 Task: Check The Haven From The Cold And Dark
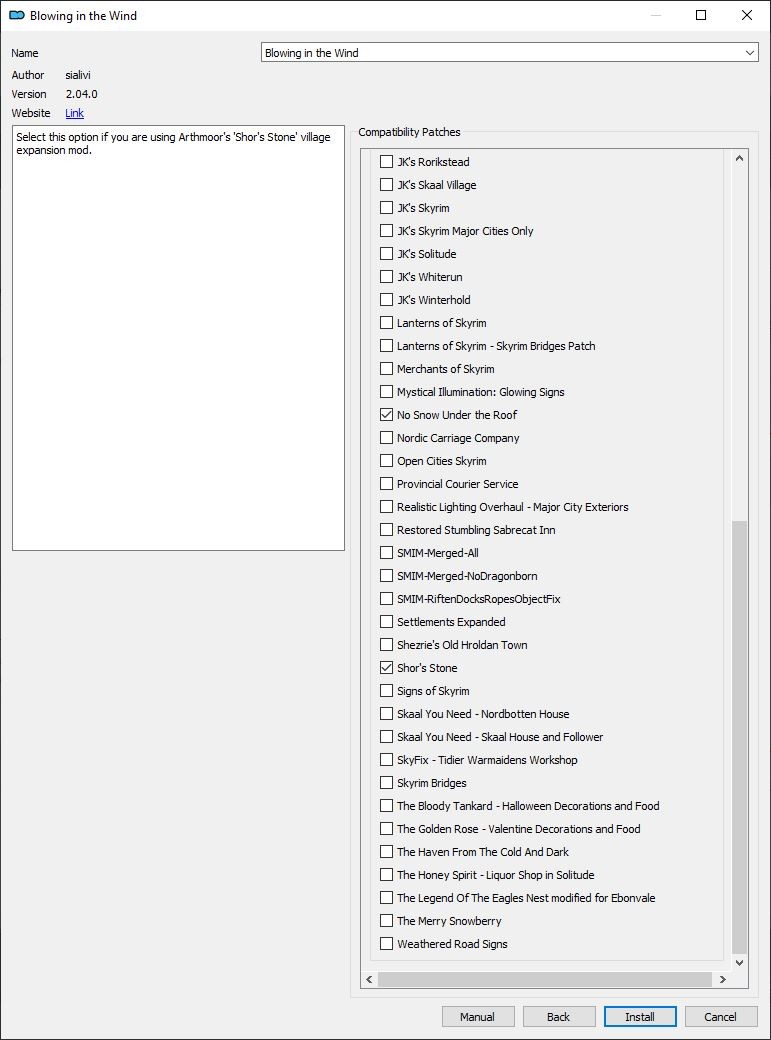[x=386, y=852]
